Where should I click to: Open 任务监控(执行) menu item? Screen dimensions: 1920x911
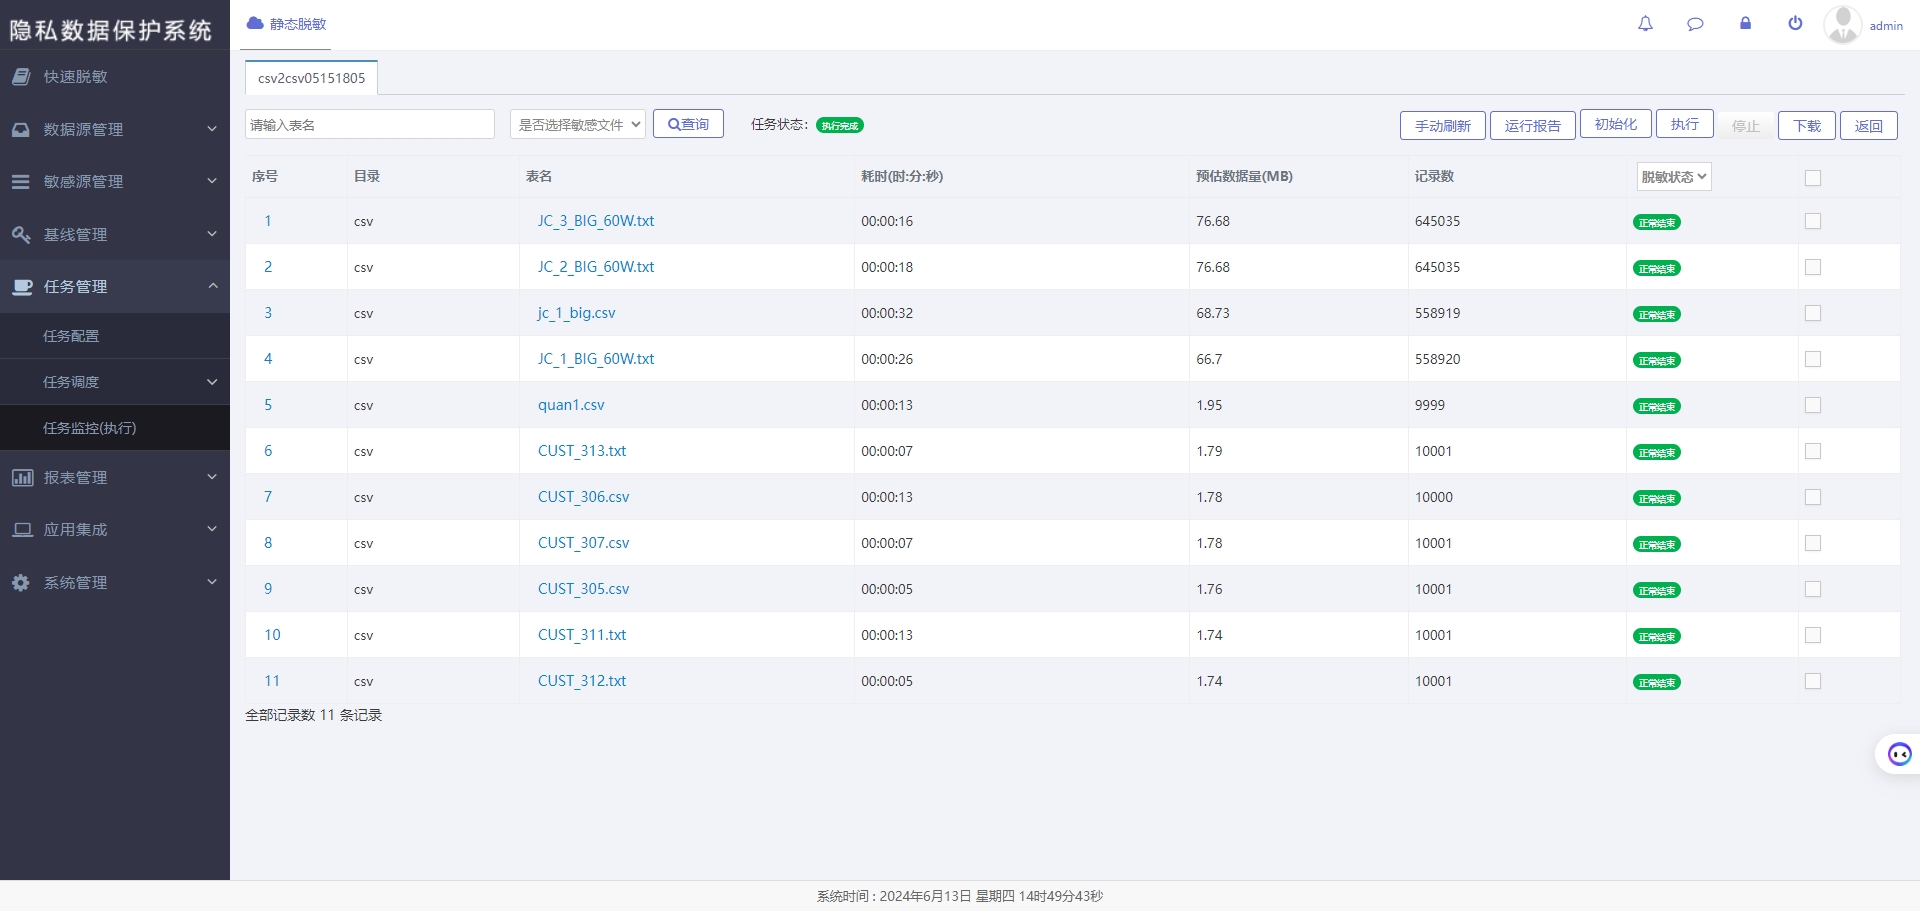(115, 428)
